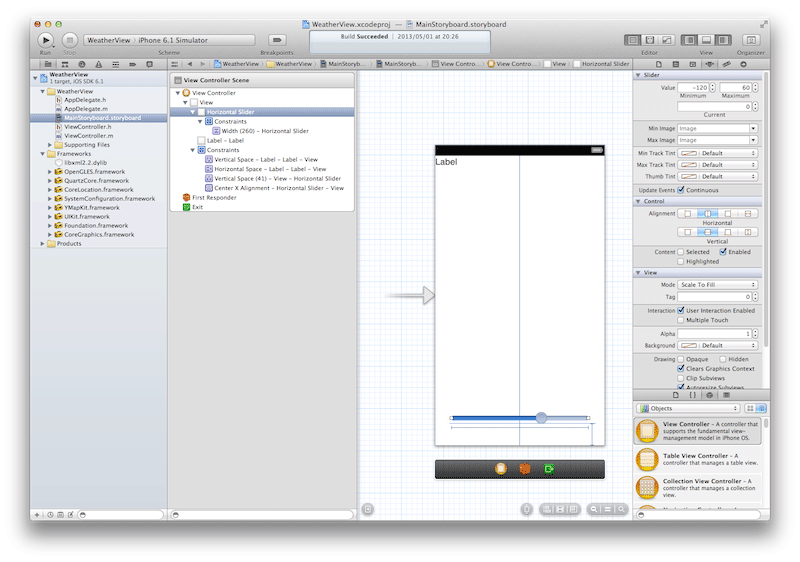Go back in jump bar history

click(x=190, y=64)
